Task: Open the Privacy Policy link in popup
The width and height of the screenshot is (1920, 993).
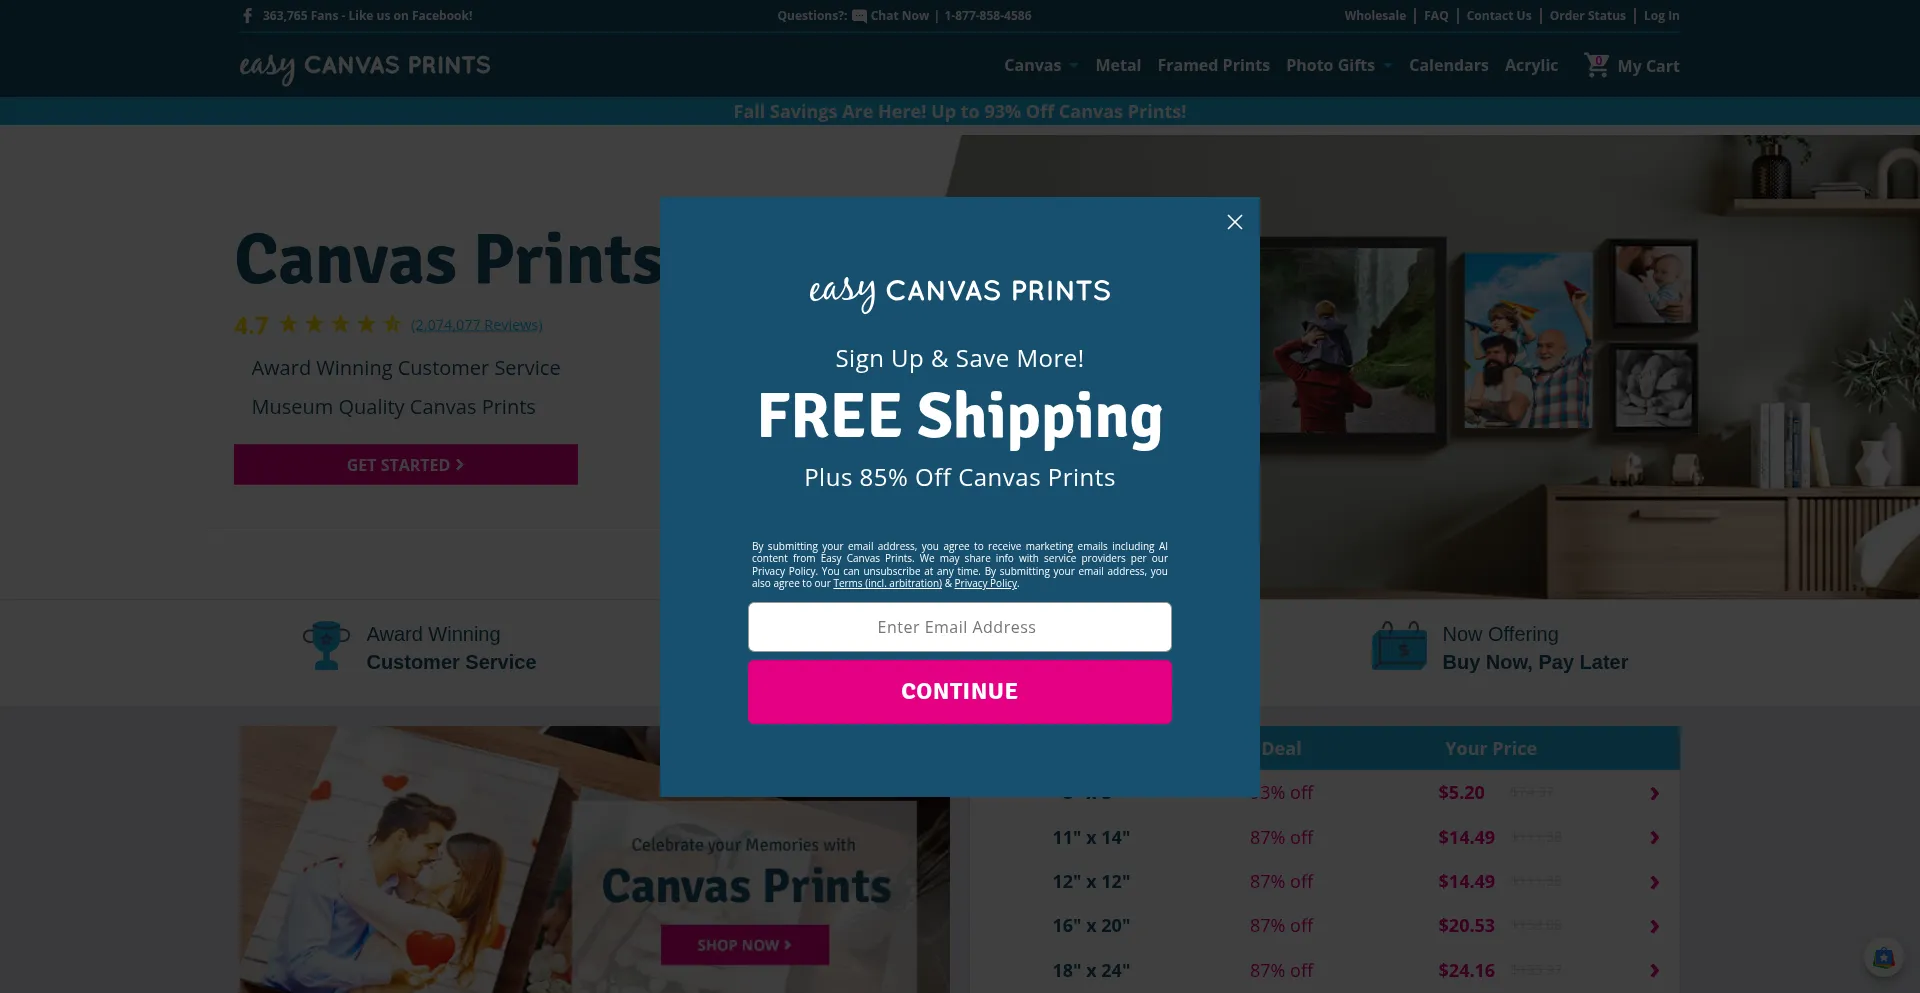Action: point(985,584)
